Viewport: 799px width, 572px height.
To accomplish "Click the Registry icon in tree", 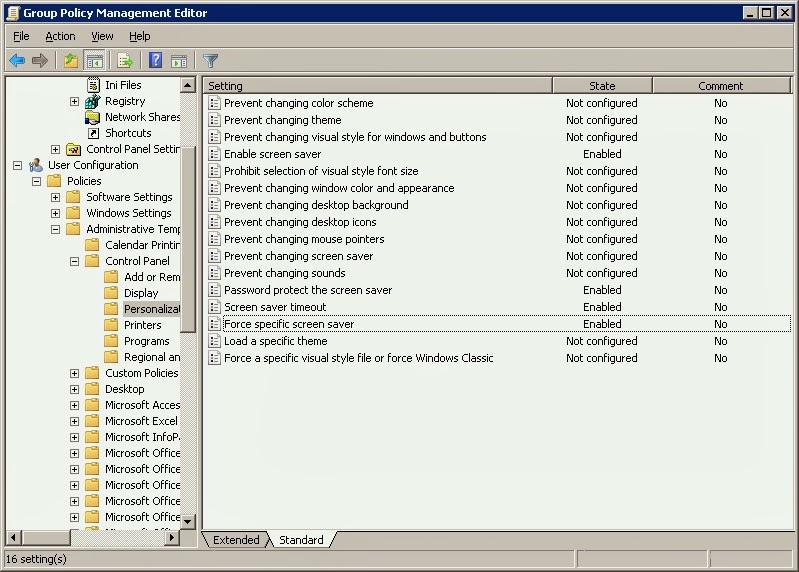I will (93, 101).
